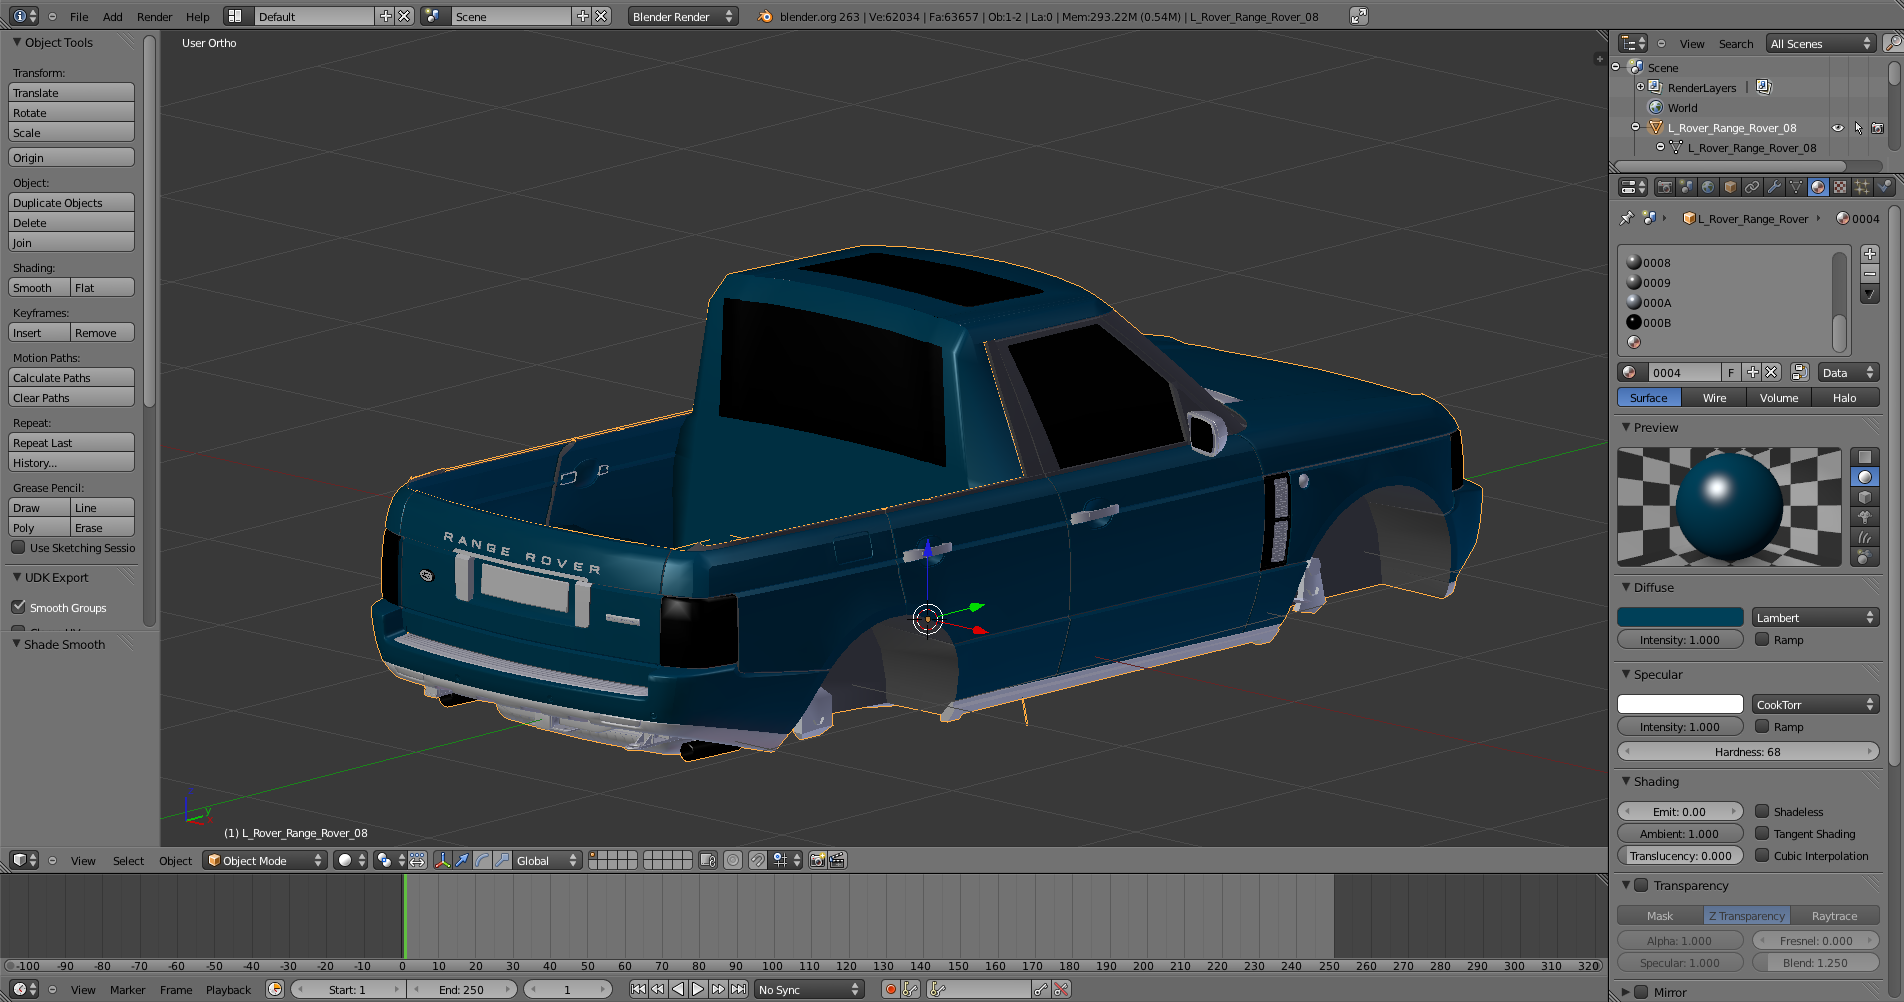The width and height of the screenshot is (1904, 1002).
Task: Click Calculate Paths button
Action: [71, 377]
